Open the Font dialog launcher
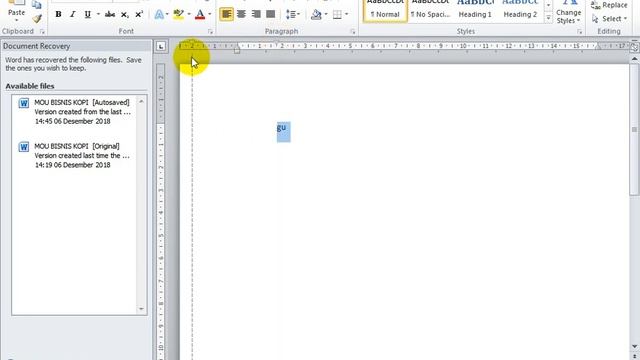Image resolution: width=640 pixels, height=360 pixels. tap(211, 31)
